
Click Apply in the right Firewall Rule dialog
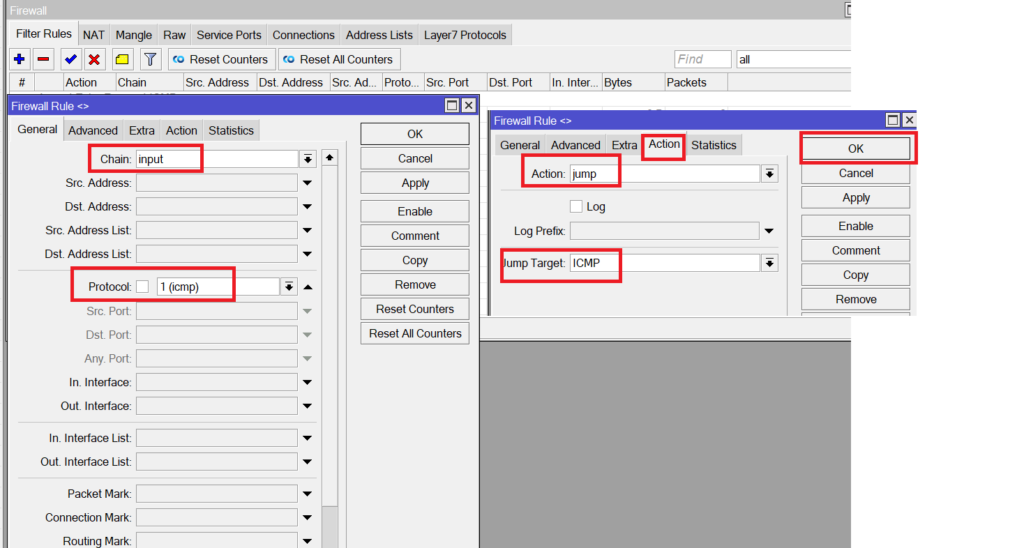[856, 198]
